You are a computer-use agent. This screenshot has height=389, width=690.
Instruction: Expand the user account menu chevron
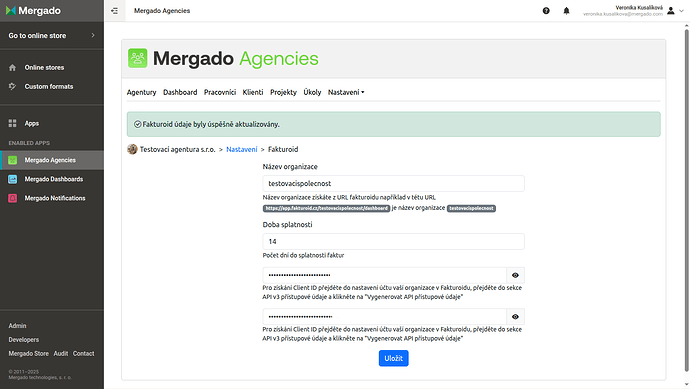[x=681, y=11]
